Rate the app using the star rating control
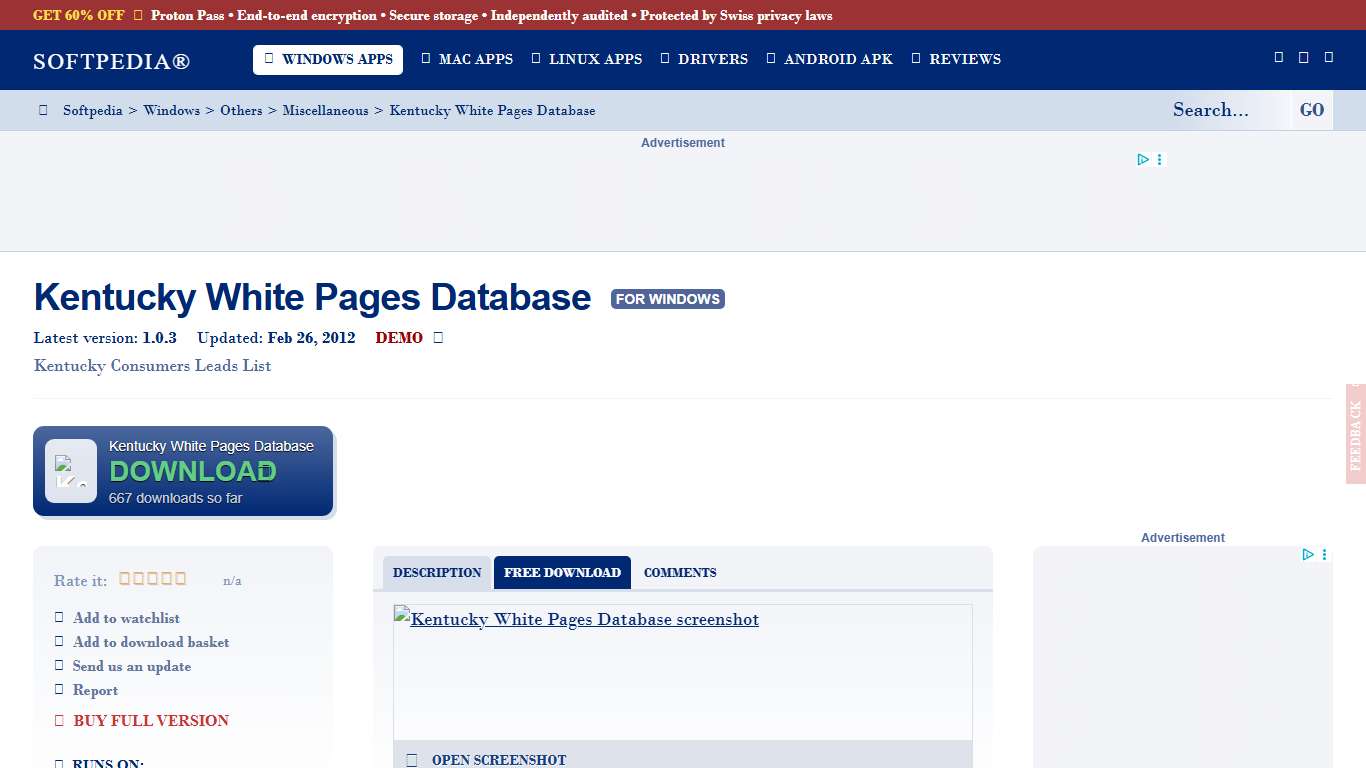Image resolution: width=1366 pixels, height=768 pixels. click(152, 578)
